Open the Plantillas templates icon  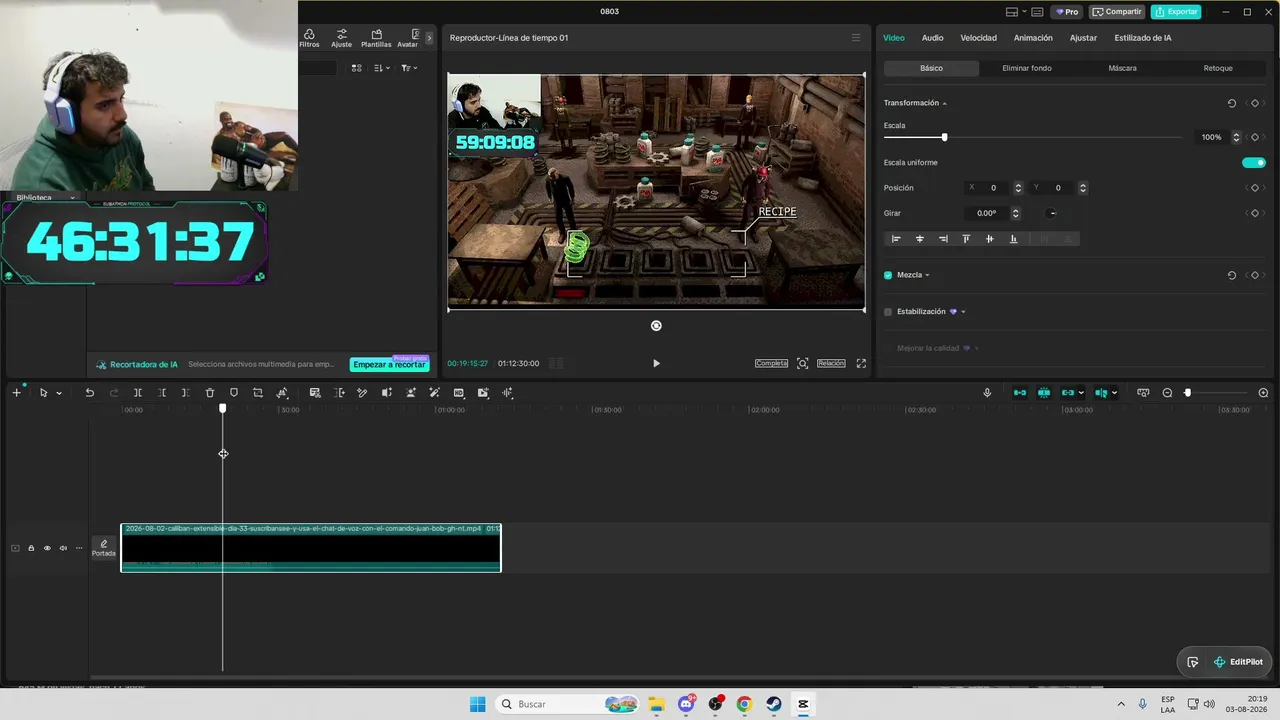pyautogui.click(x=376, y=38)
